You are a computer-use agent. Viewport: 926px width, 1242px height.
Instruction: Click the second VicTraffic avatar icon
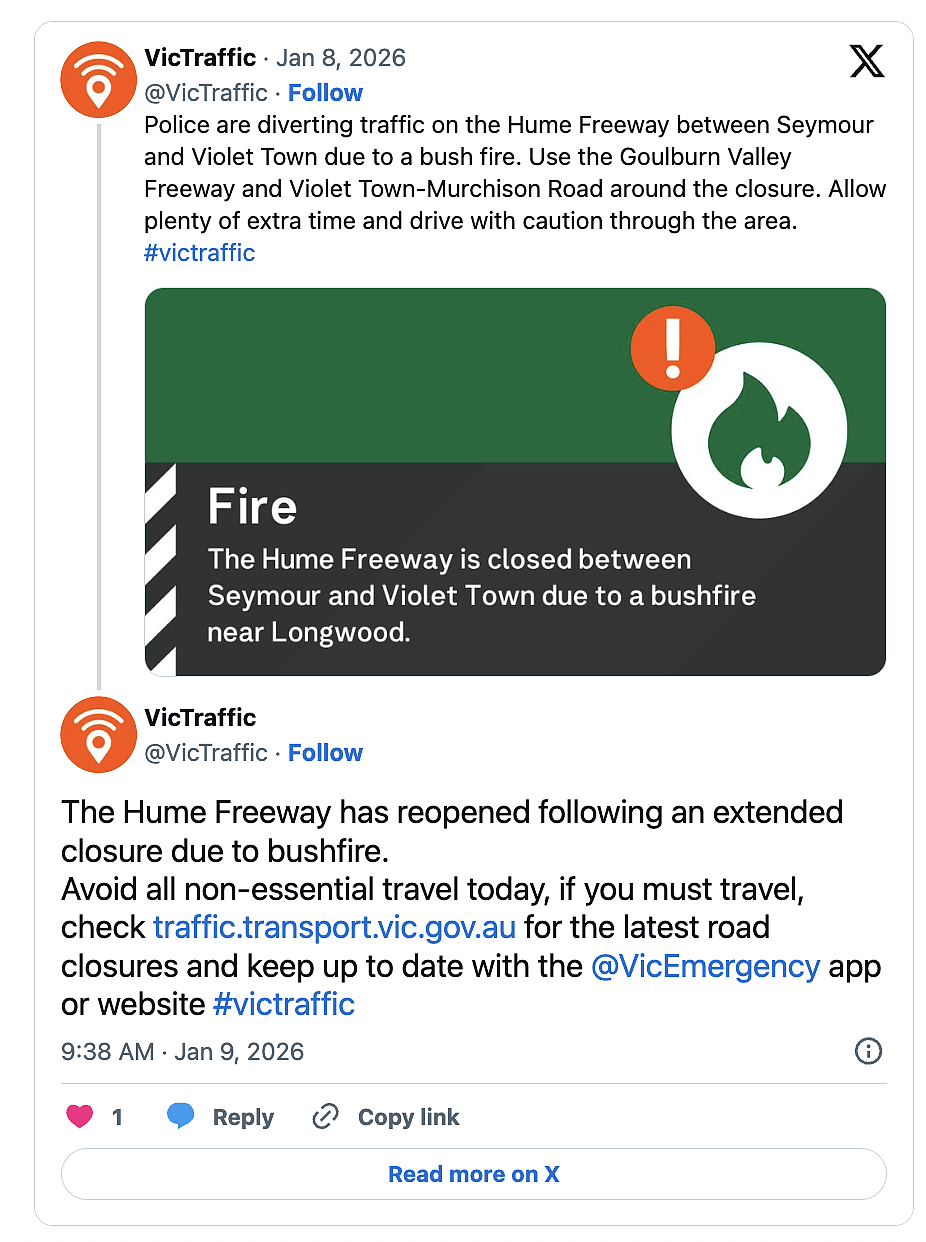coord(98,735)
